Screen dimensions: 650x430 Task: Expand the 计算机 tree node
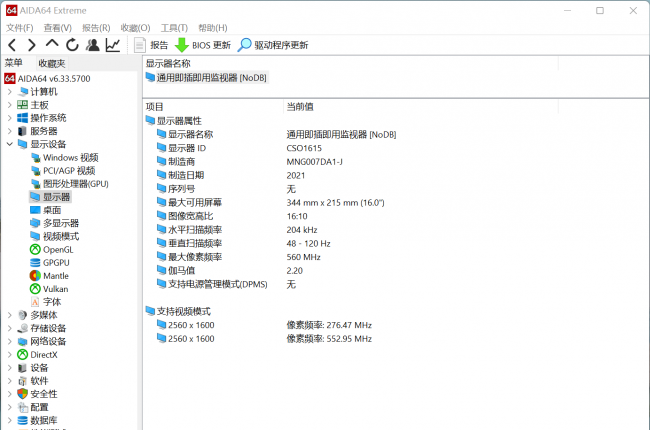point(10,92)
